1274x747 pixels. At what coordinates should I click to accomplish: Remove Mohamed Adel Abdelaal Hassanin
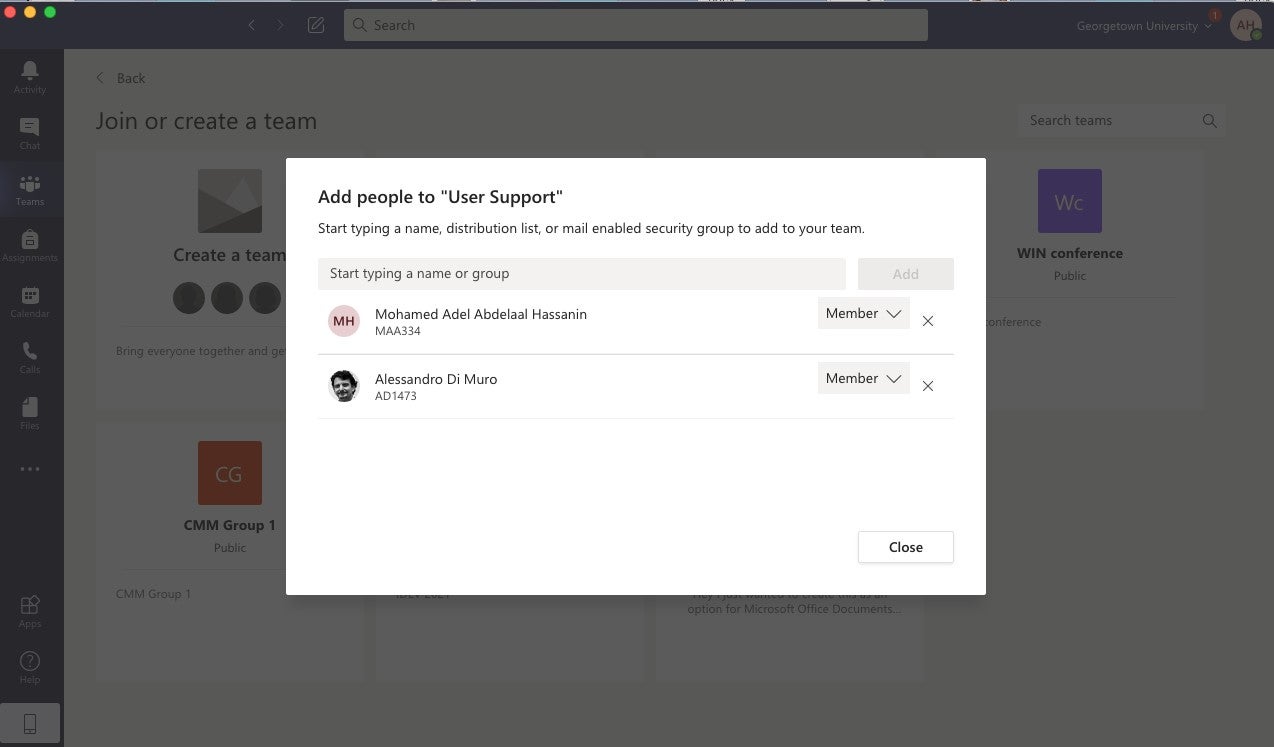coord(927,321)
